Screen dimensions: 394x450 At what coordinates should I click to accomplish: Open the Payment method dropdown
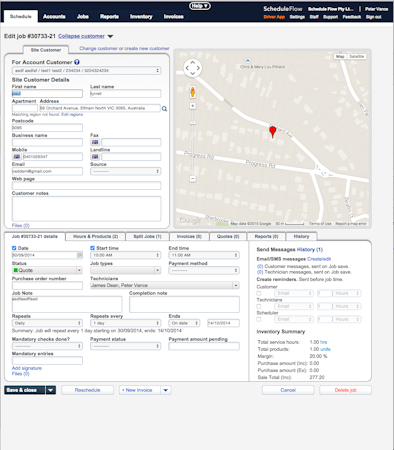click(204, 270)
